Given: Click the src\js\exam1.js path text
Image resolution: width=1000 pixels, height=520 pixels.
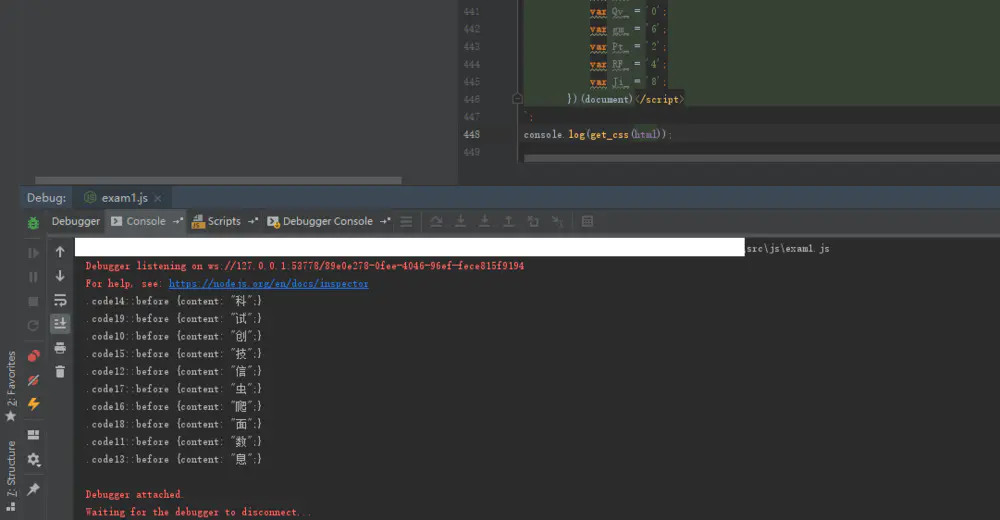Looking at the screenshot, I should tap(788, 249).
